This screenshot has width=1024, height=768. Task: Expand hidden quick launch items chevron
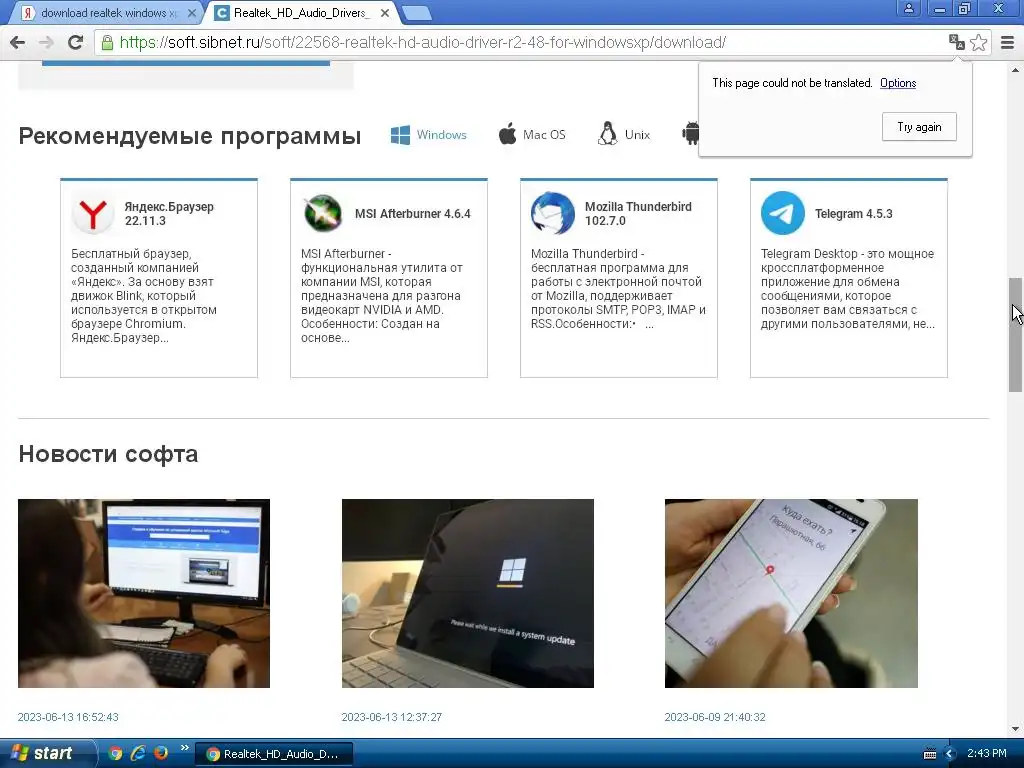184,748
